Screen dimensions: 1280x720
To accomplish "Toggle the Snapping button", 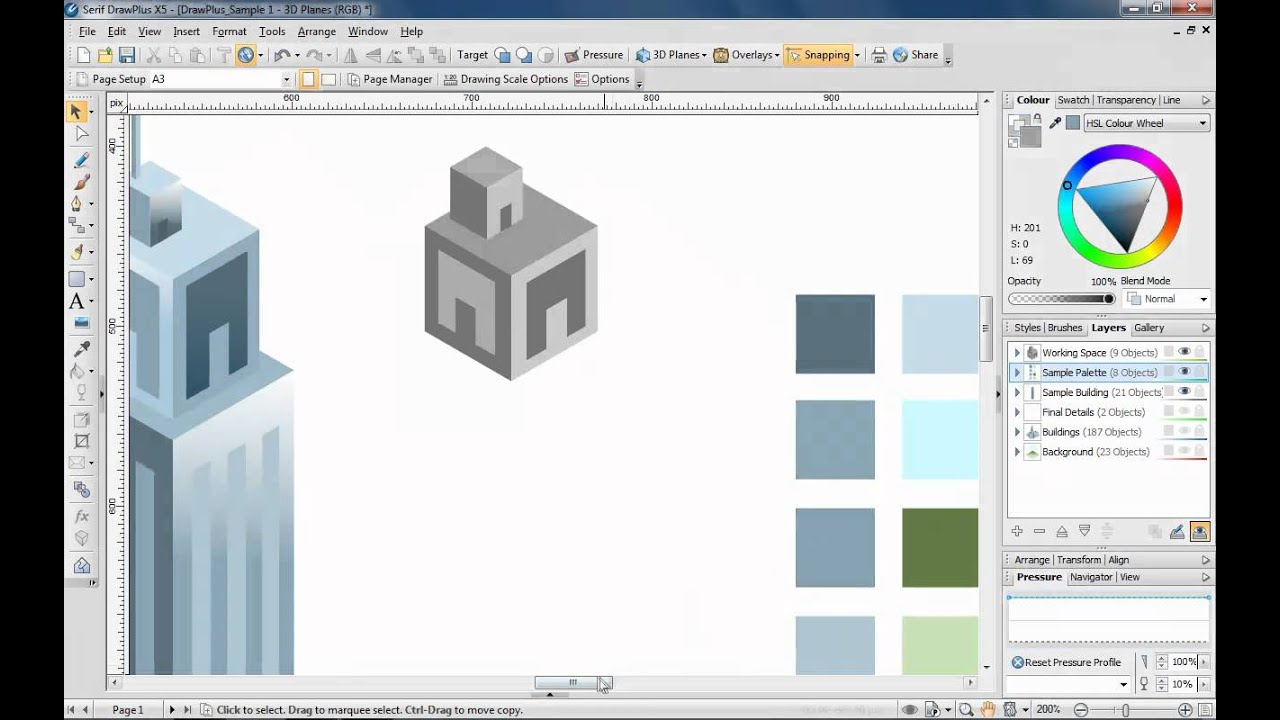I will [819, 55].
